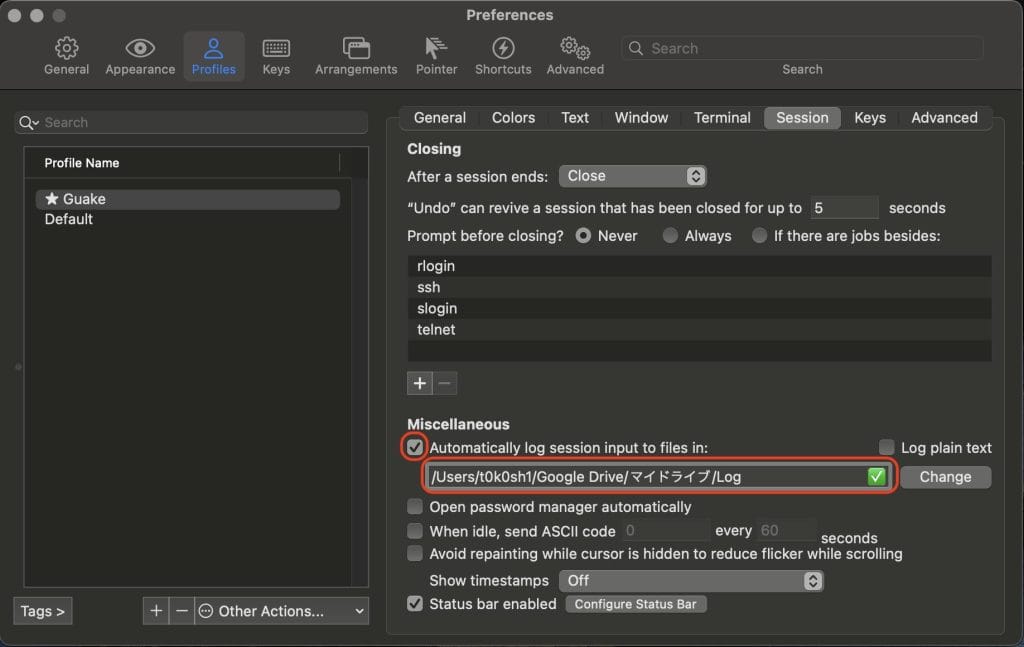Image resolution: width=1024 pixels, height=647 pixels.
Task: Select slogin in jobs list
Action: click(699, 308)
